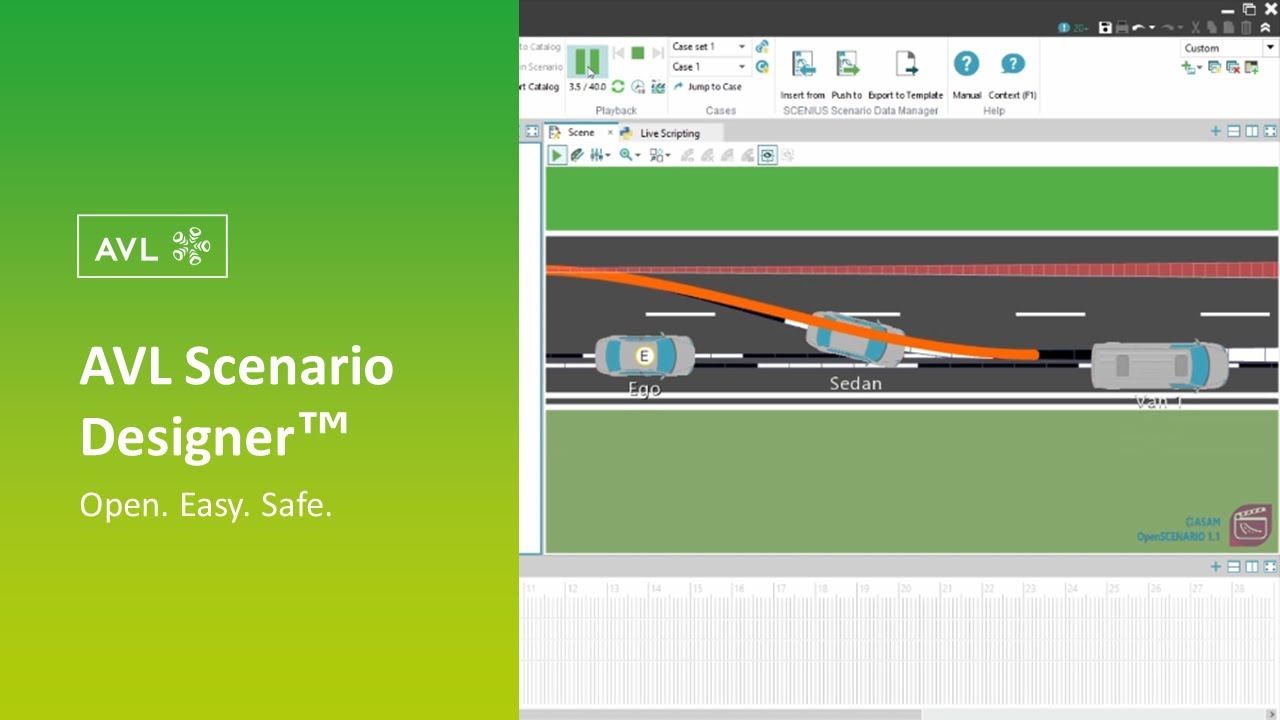
Task: Click the timeline marker at 20
Action: [x=905, y=589]
